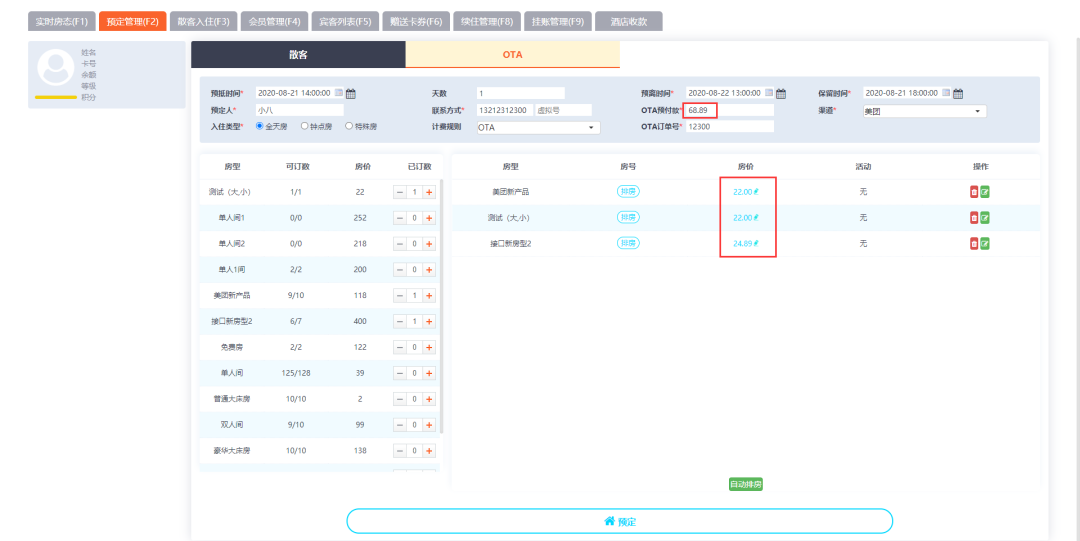The width and height of the screenshot is (1080, 541).
Task: Click 排房 for 接口新房型2 booked row
Action: (x=628, y=243)
